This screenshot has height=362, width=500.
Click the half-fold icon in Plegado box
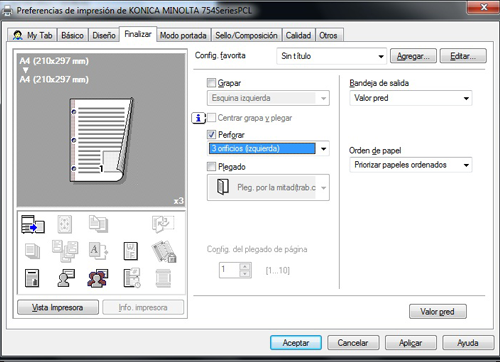[223, 186]
